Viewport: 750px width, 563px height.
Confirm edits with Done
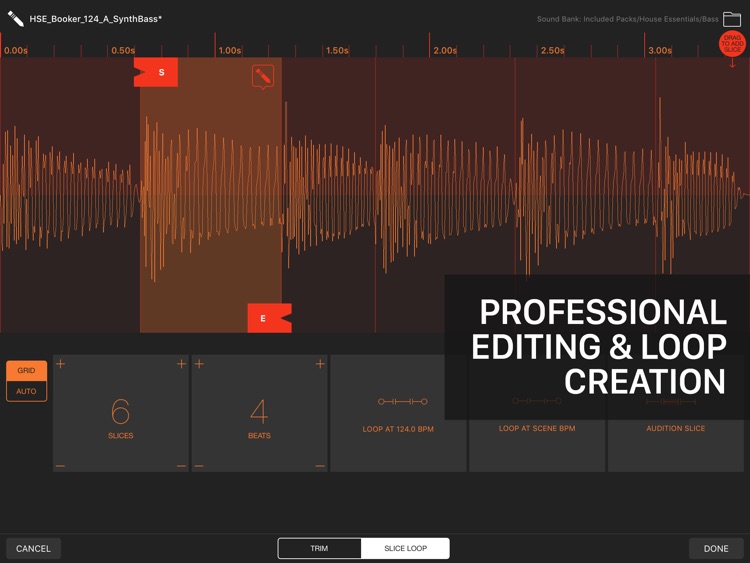[x=716, y=549]
